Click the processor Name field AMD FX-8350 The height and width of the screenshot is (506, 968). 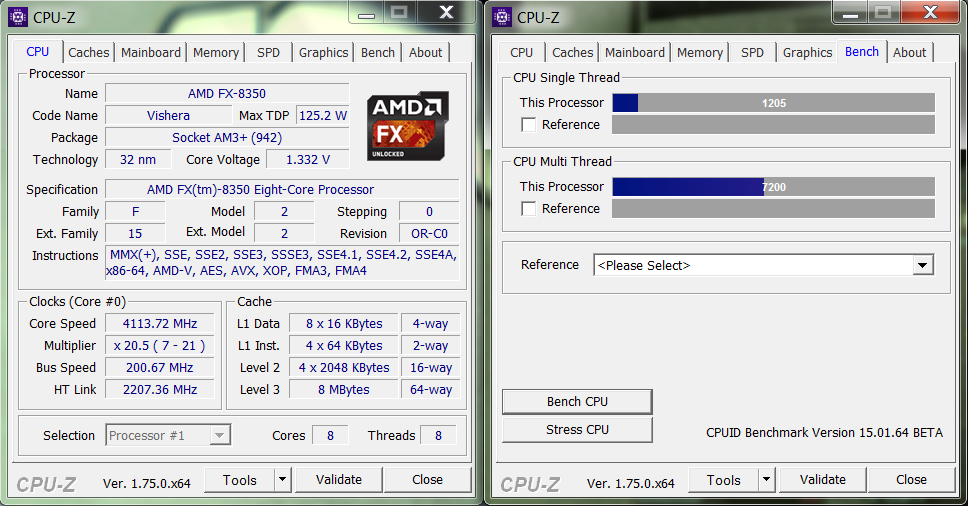click(227, 94)
